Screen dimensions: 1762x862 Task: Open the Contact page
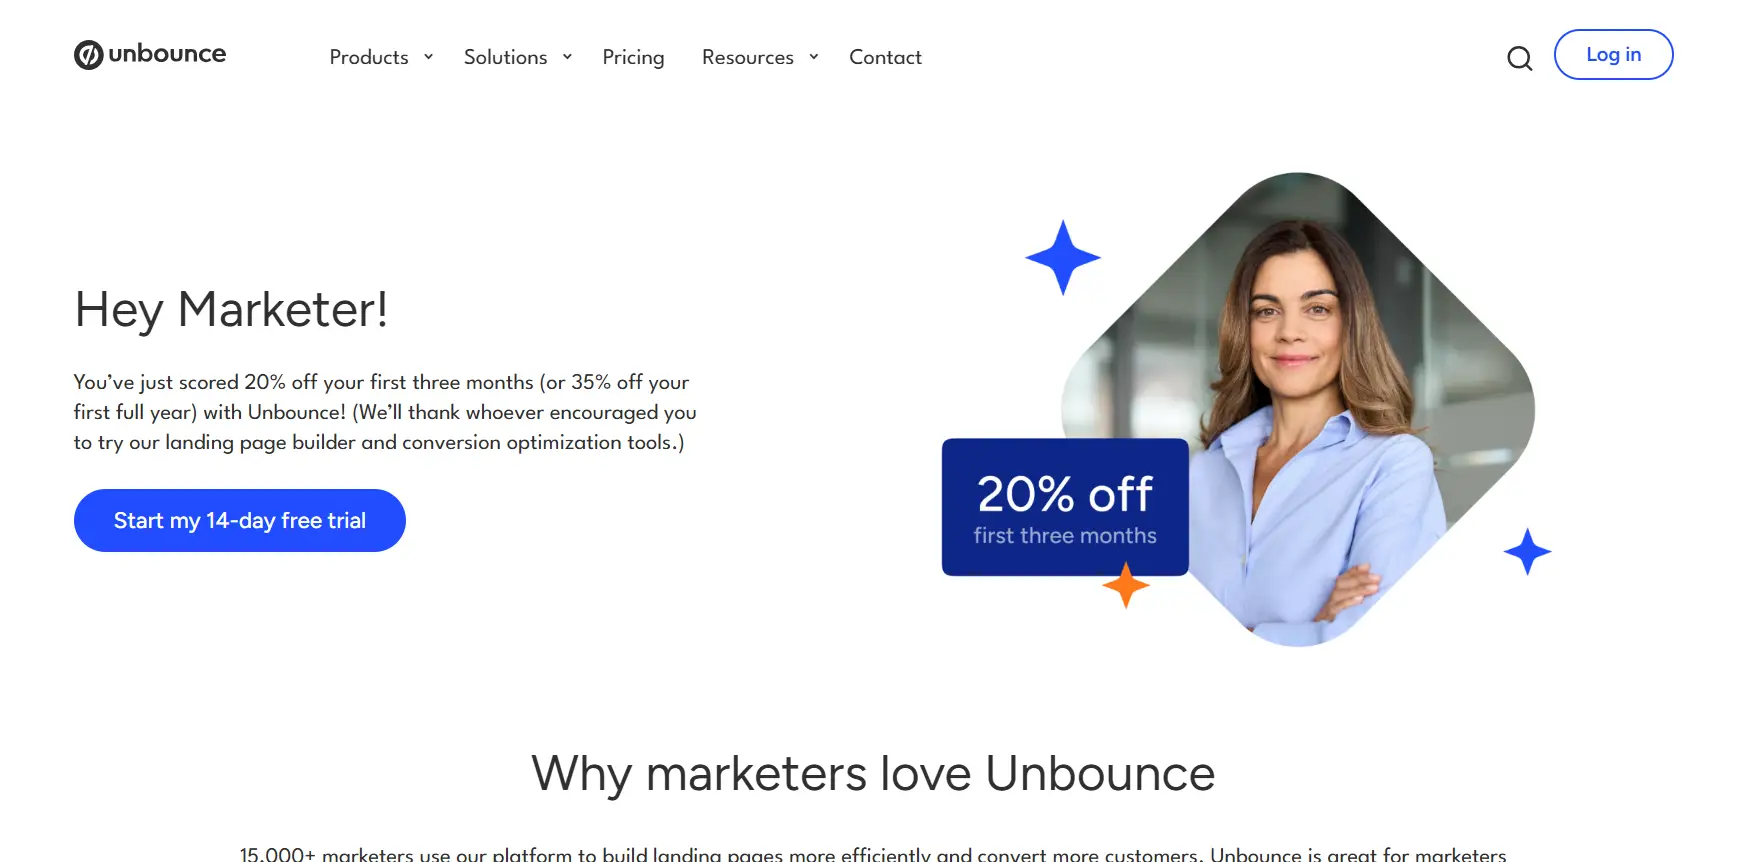point(885,57)
